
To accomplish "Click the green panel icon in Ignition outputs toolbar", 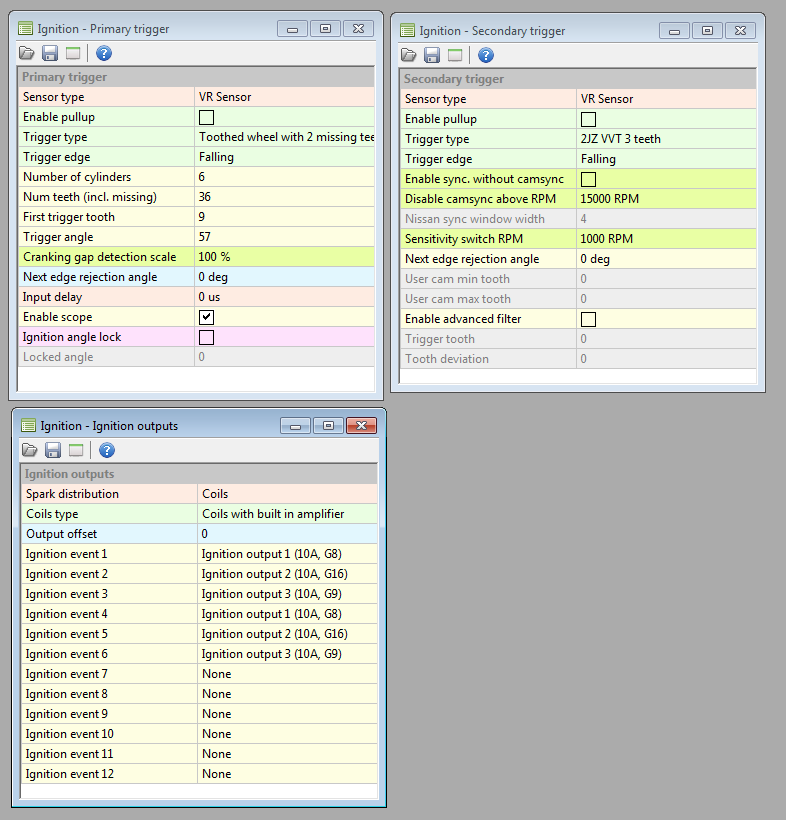I will click(76, 450).
